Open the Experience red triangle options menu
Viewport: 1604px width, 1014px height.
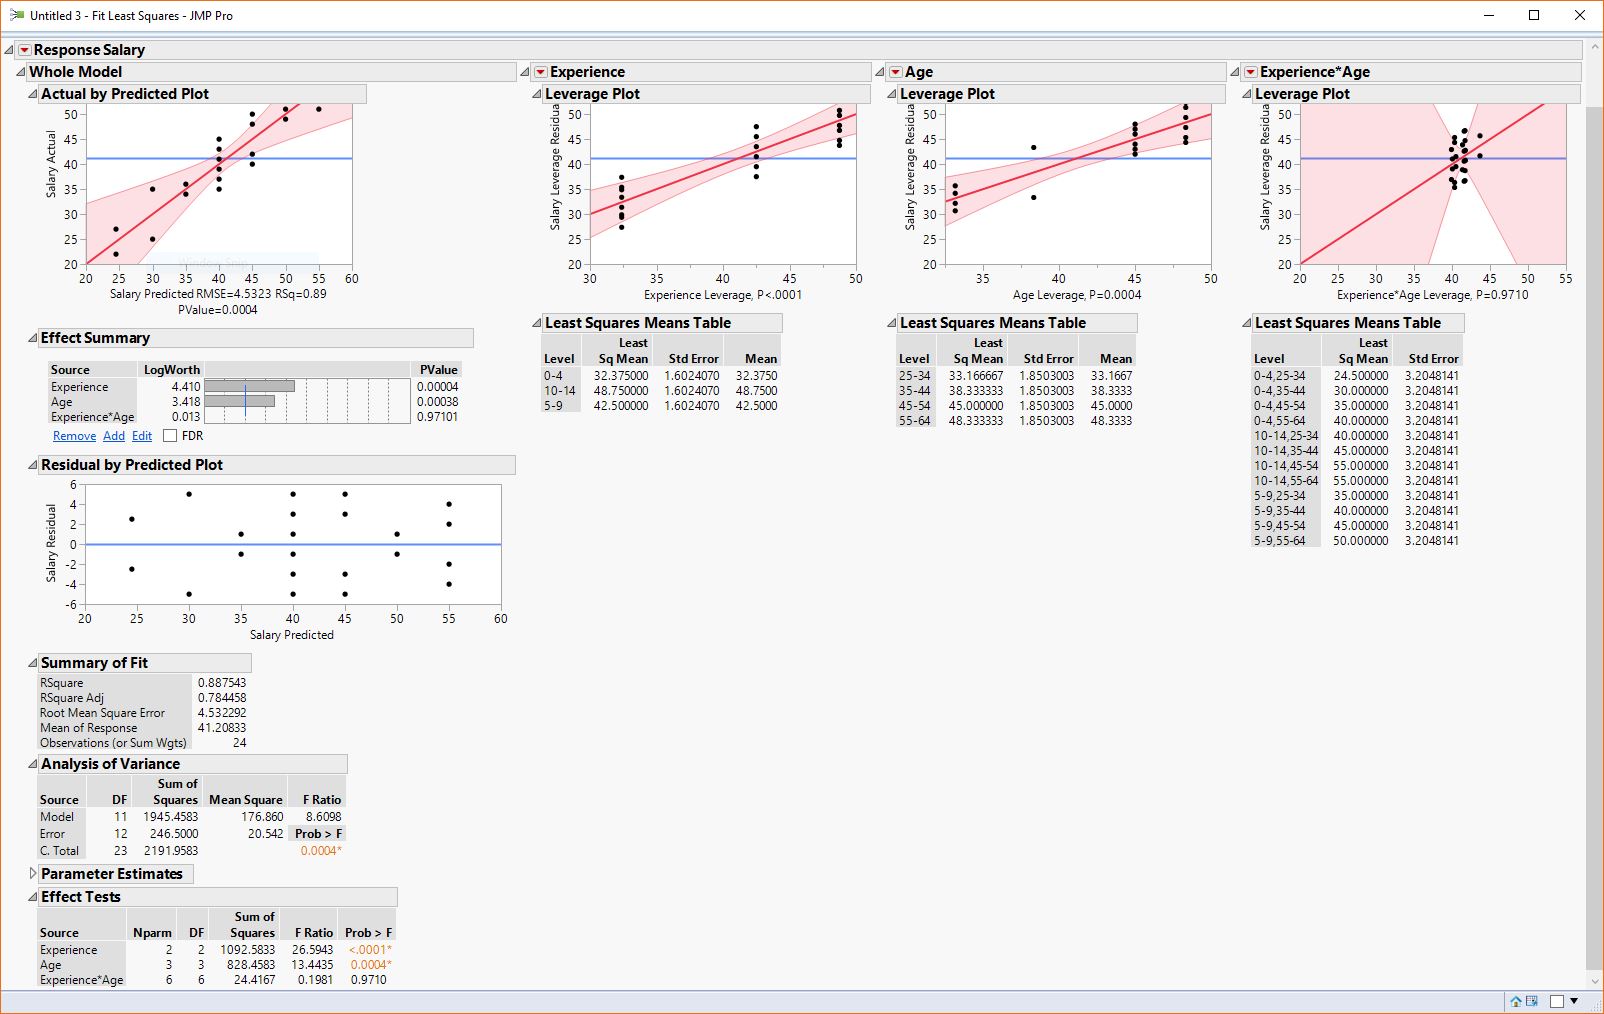click(541, 72)
